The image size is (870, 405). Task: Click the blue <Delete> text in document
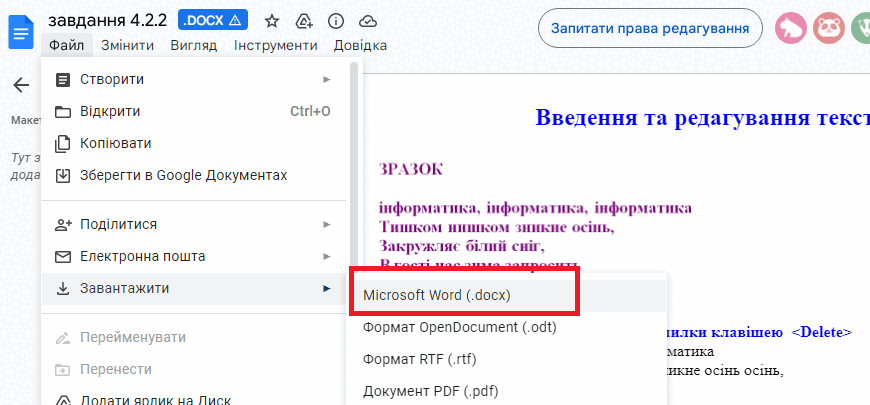click(x=821, y=332)
